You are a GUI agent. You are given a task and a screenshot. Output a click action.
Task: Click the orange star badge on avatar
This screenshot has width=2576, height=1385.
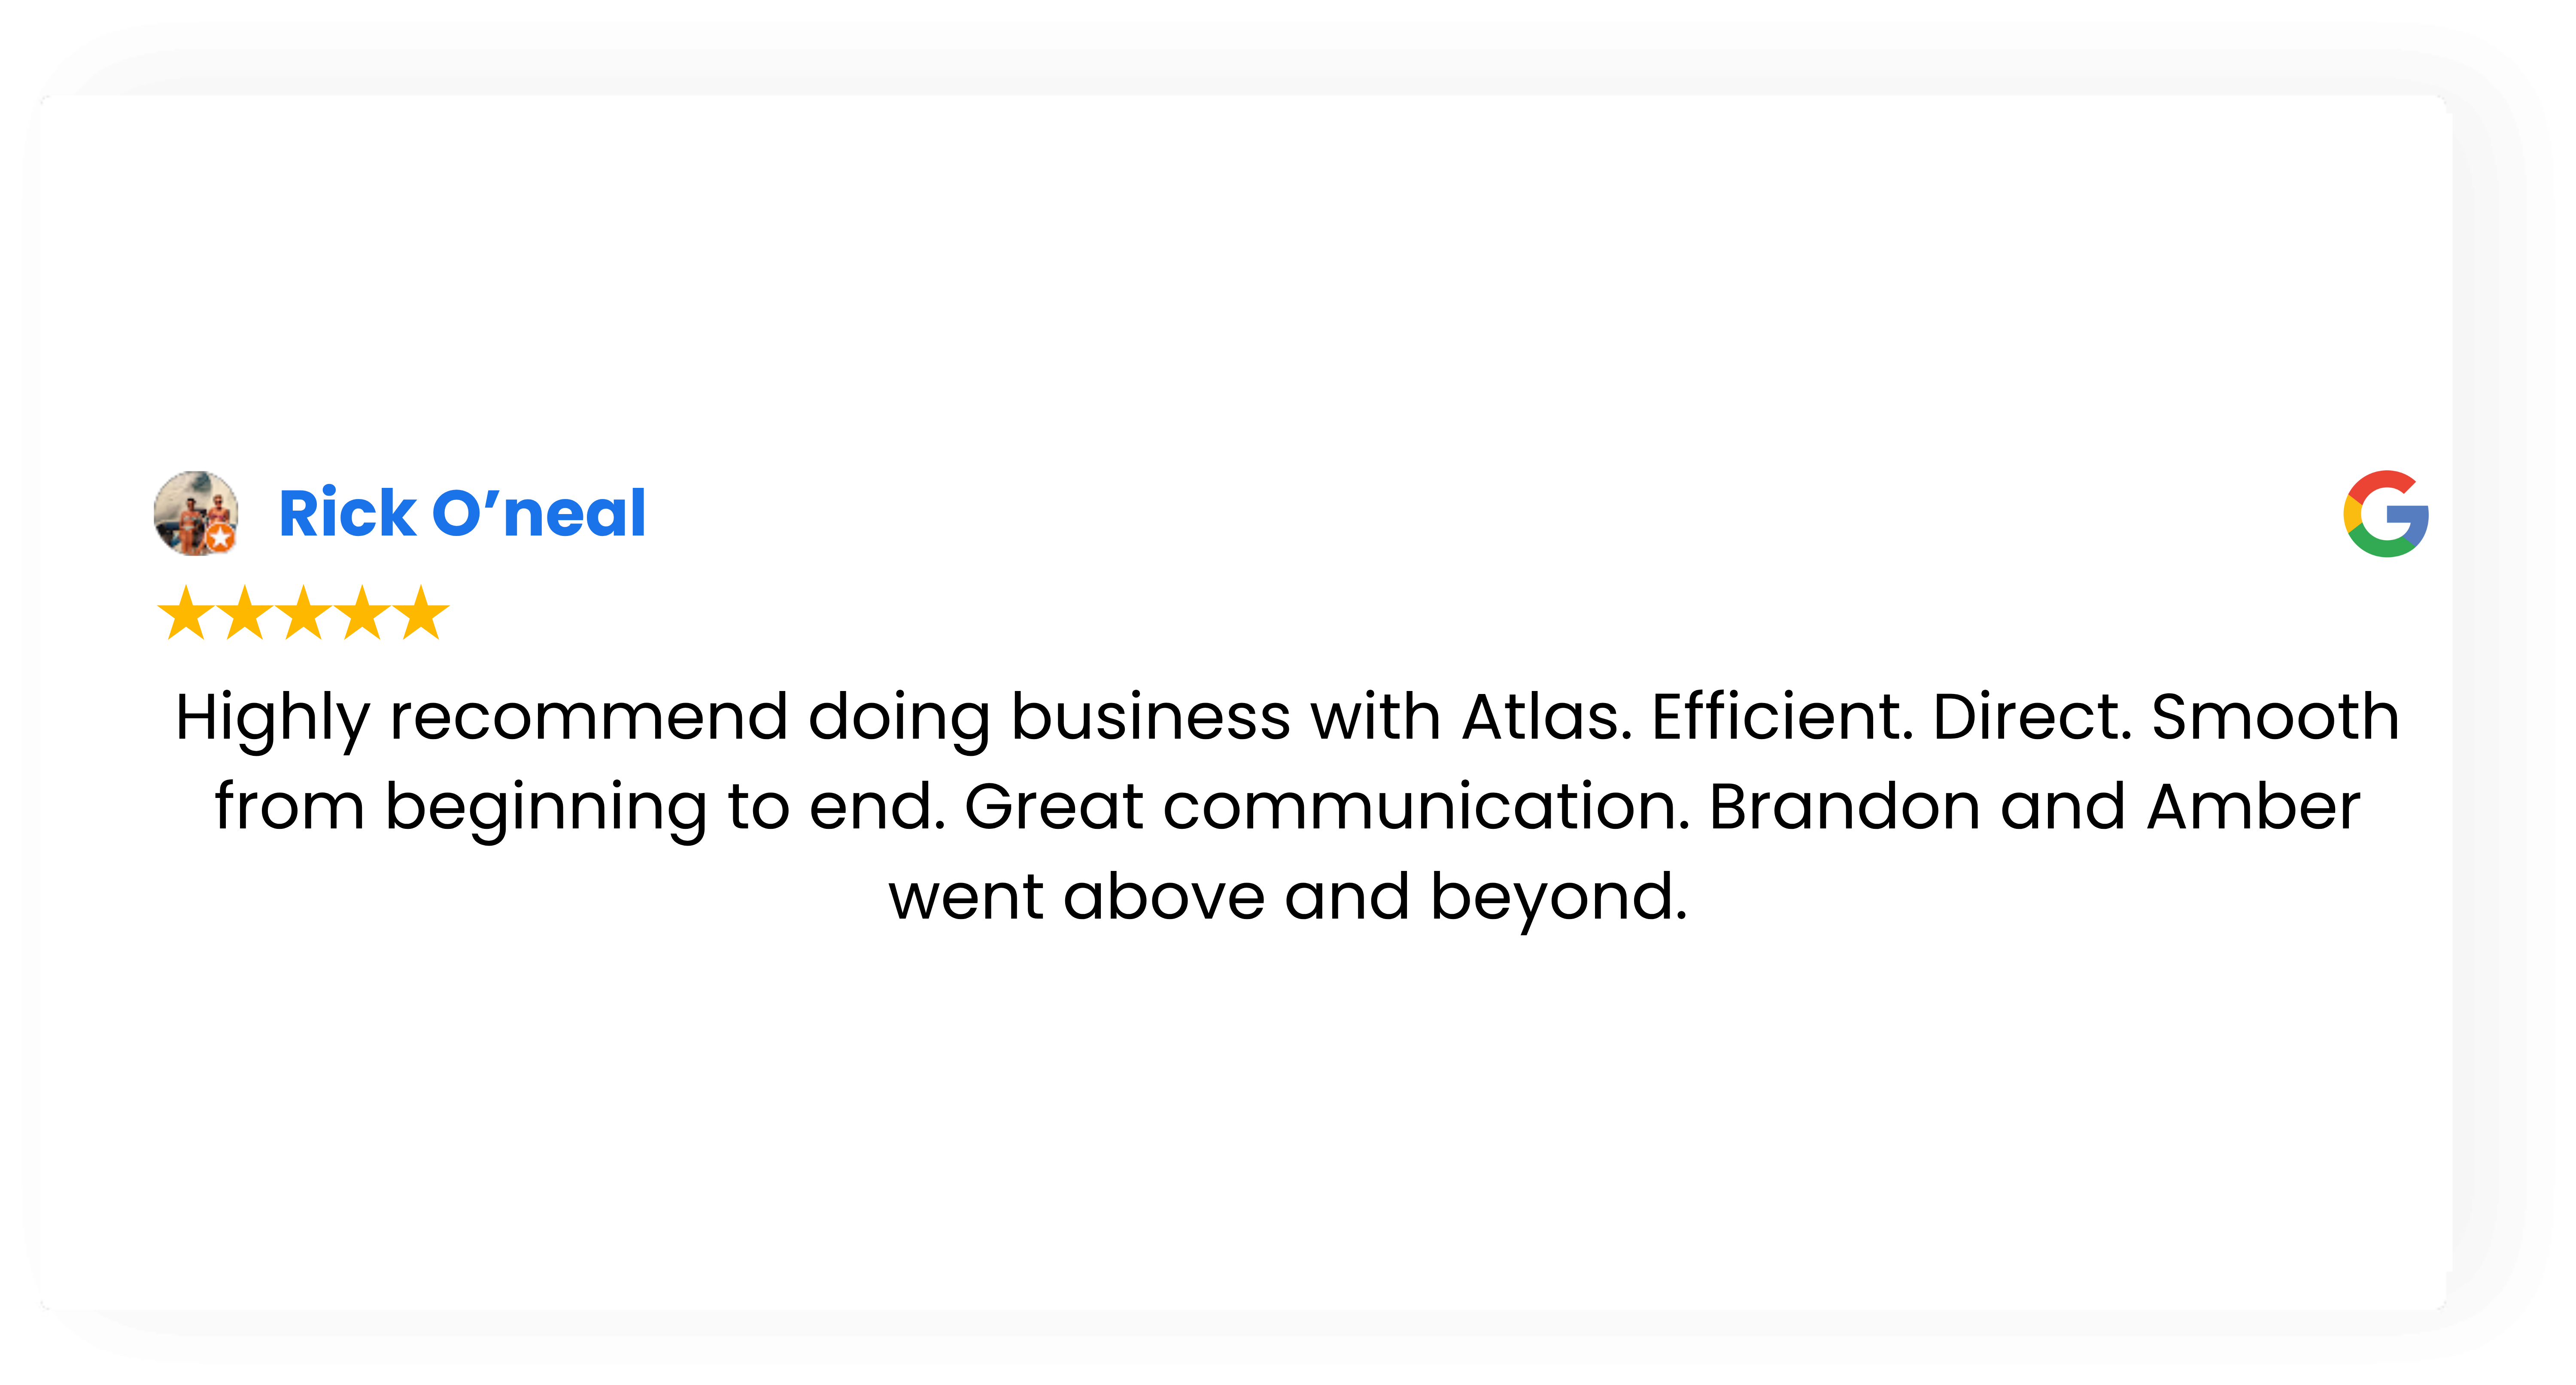coord(221,539)
